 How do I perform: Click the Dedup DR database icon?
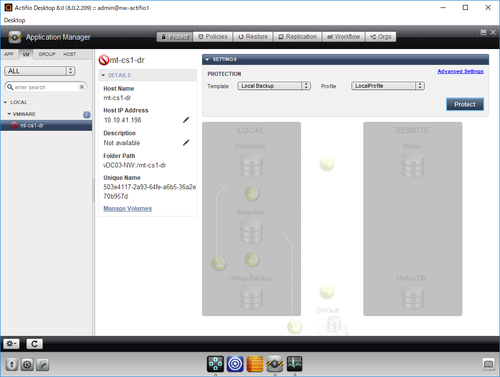[413, 296]
